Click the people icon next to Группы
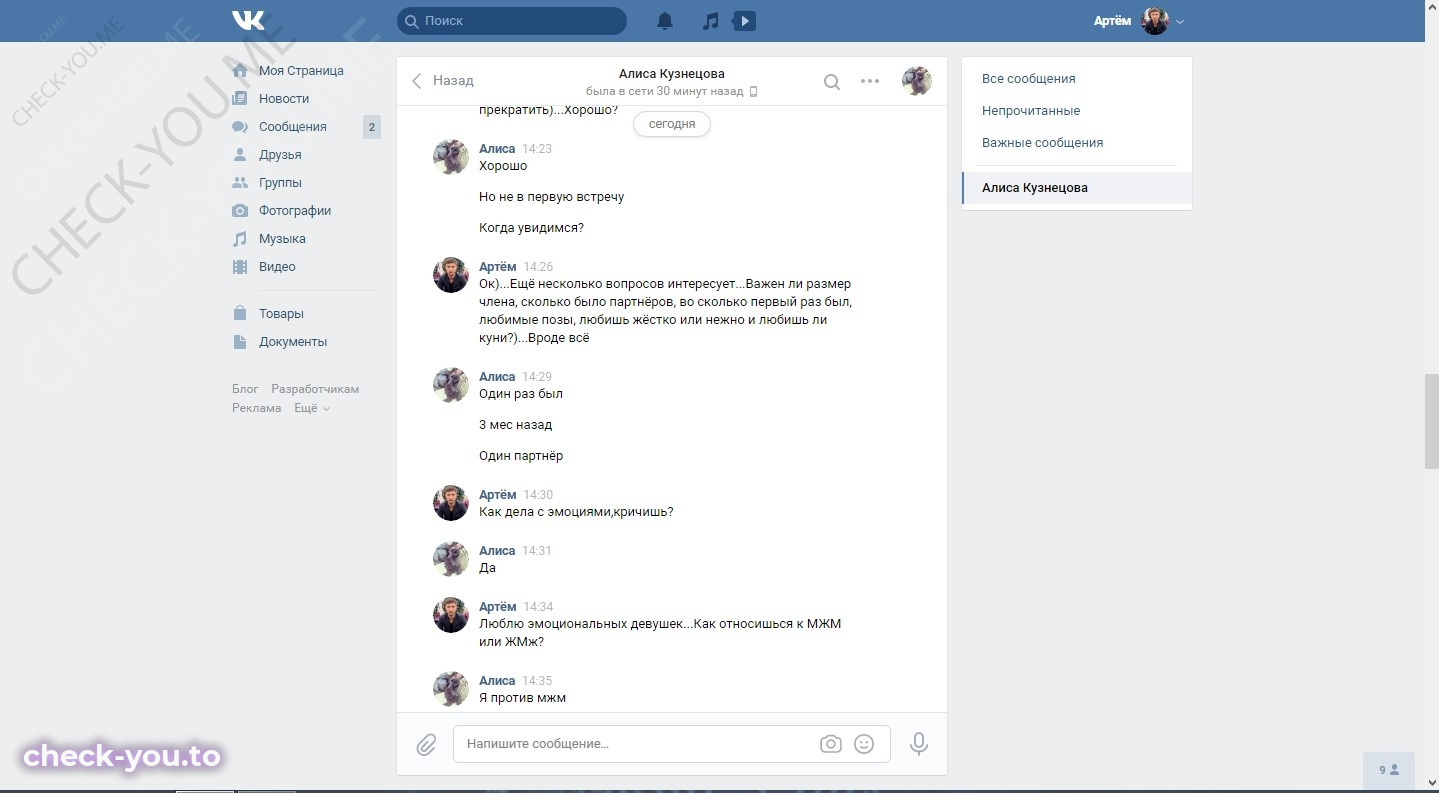This screenshot has height=793, width=1439. pos(240,183)
